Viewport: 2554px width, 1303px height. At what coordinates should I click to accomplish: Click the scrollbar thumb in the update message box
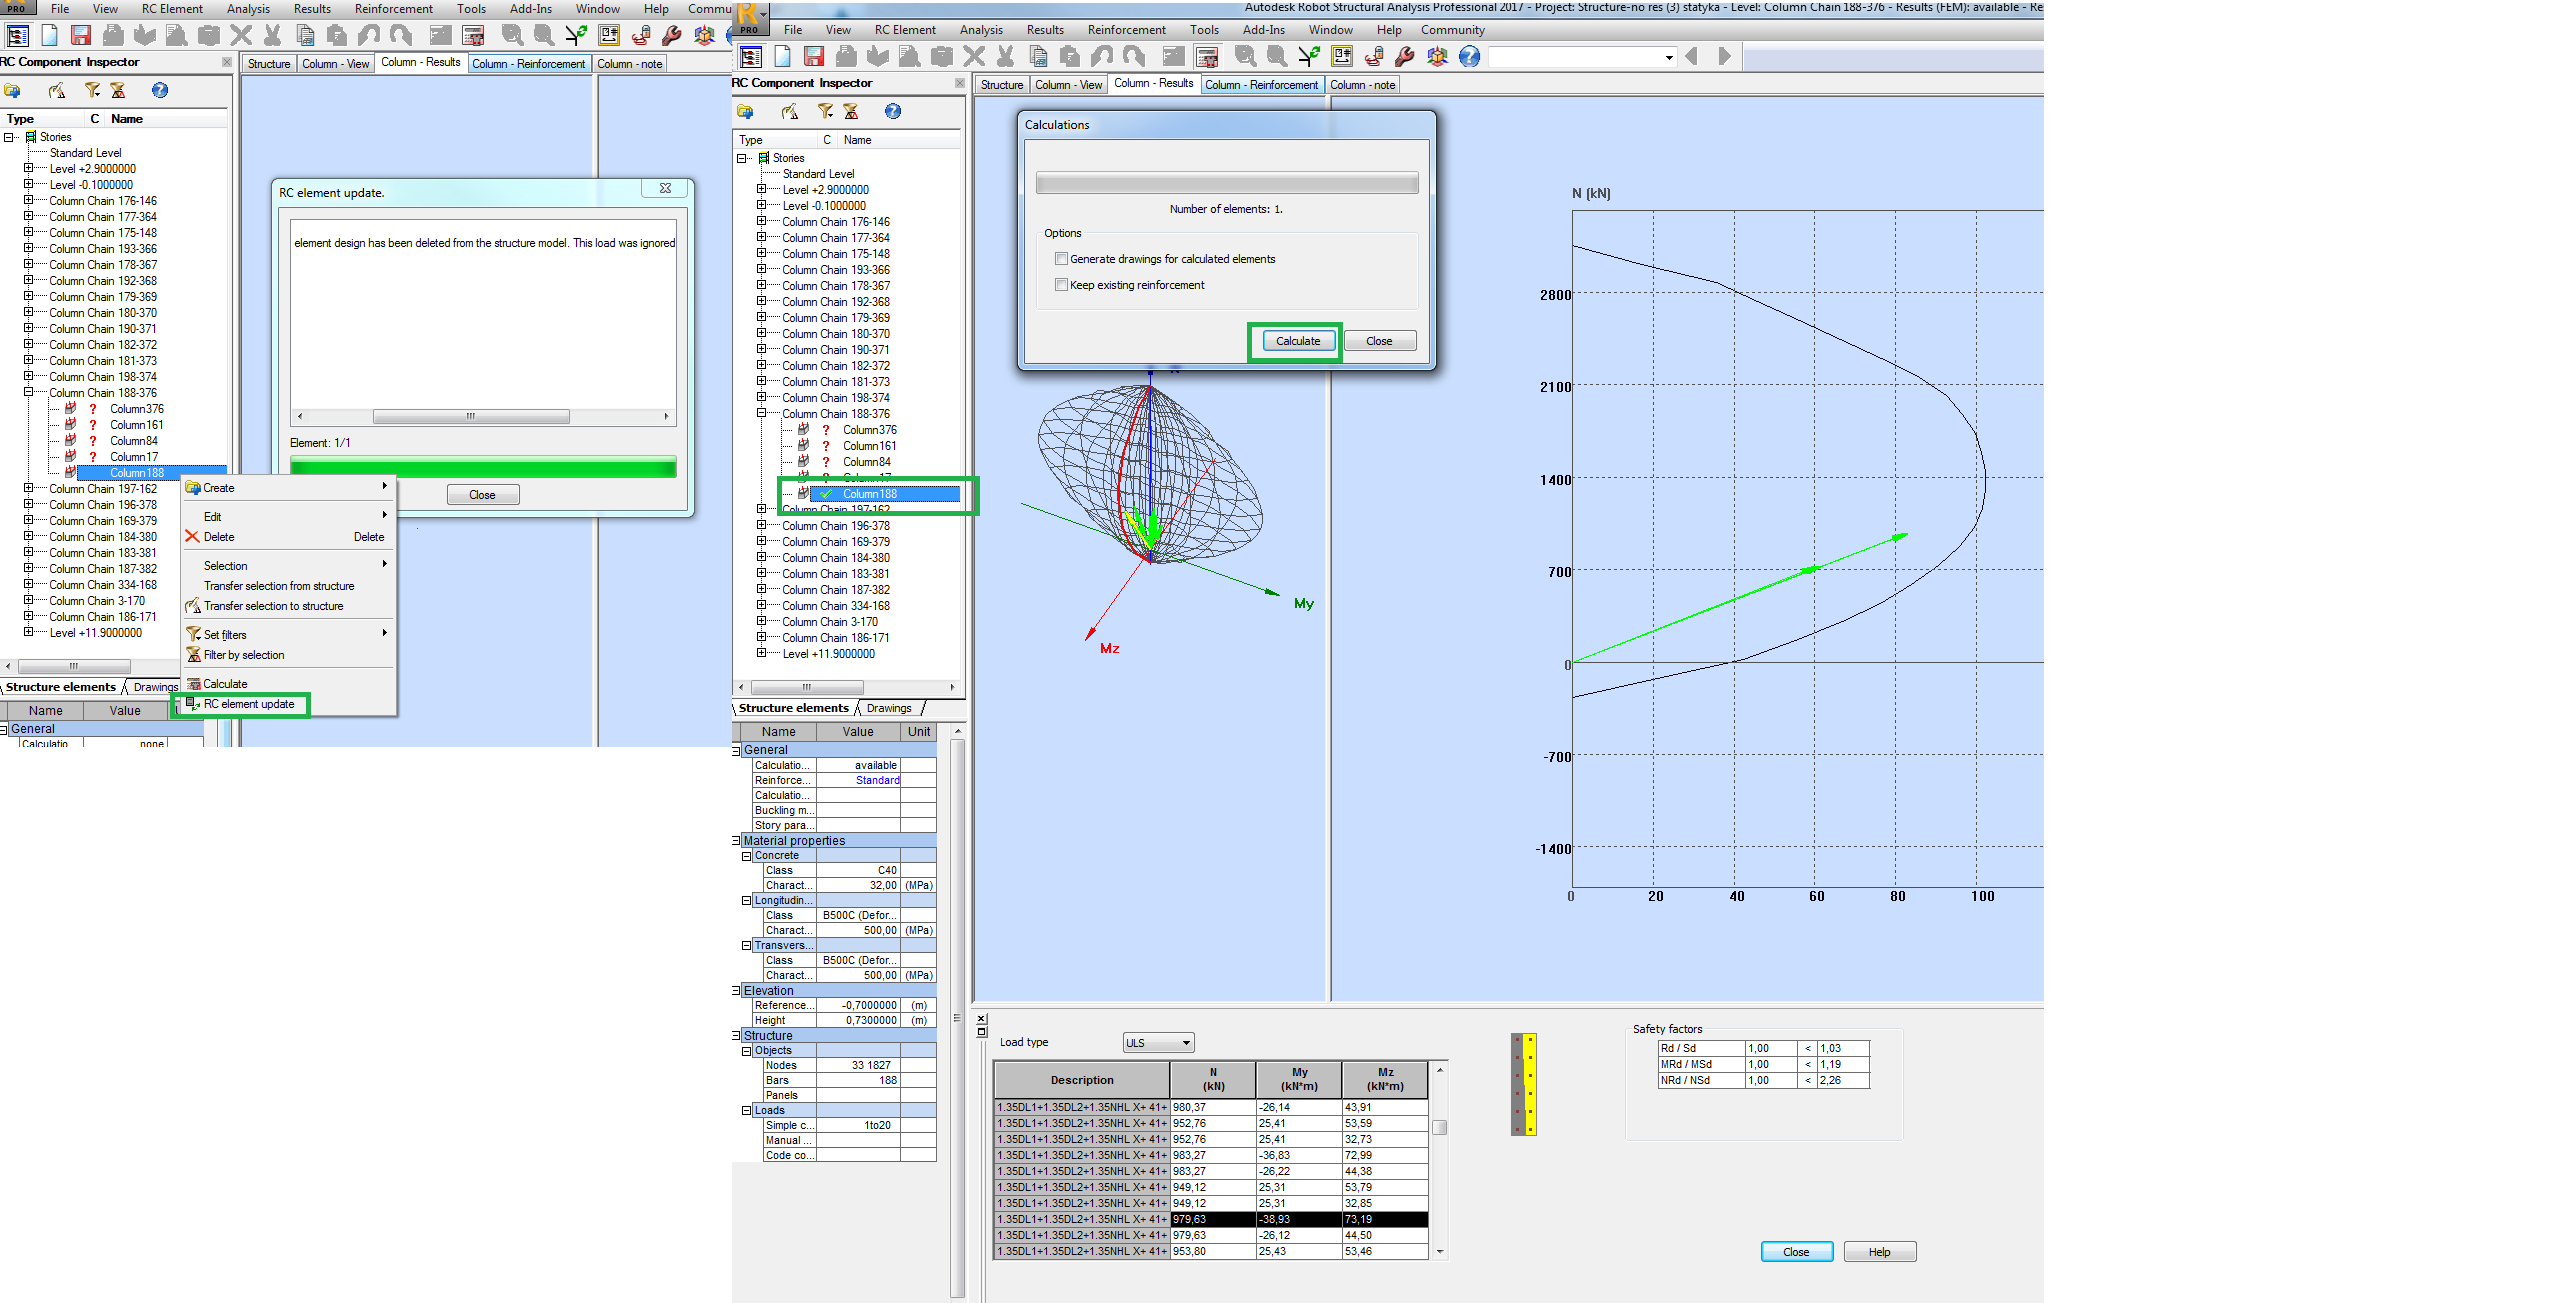pyautogui.click(x=470, y=416)
